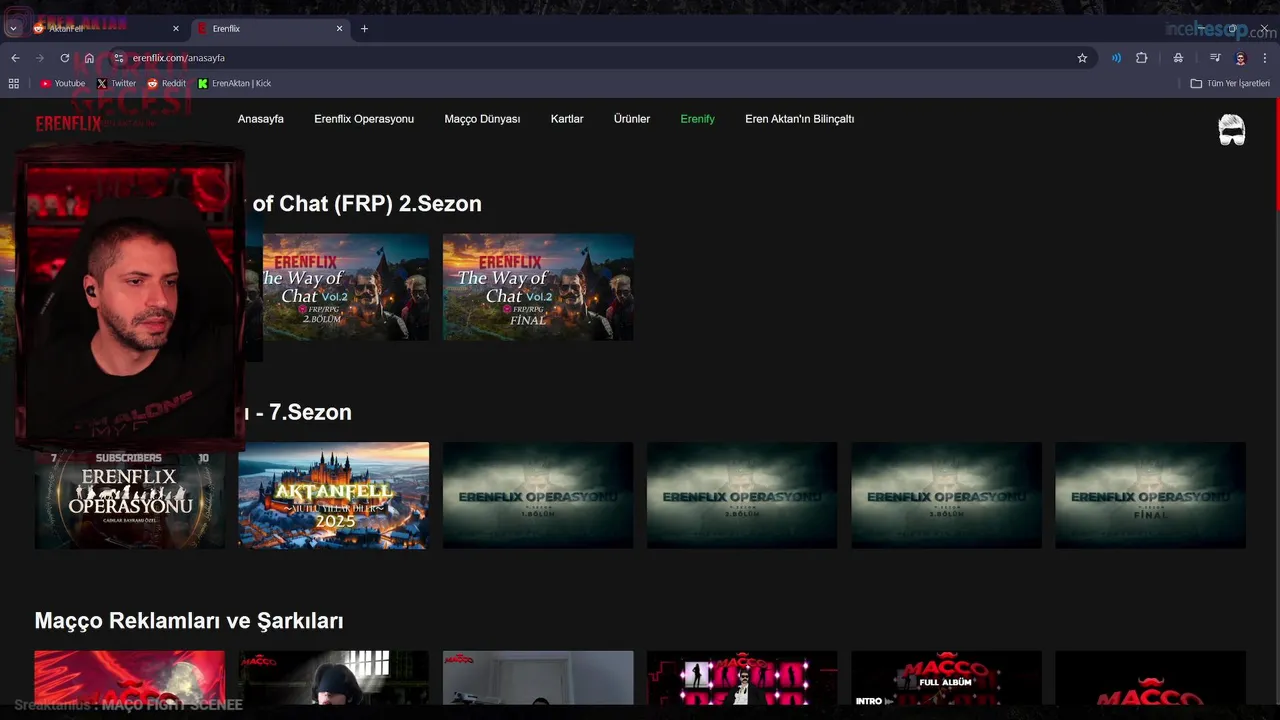Play Erenflix Operasyonu 2.Bölüm thumbnail
This screenshot has width=1280, height=720.
pyautogui.click(x=742, y=495)
